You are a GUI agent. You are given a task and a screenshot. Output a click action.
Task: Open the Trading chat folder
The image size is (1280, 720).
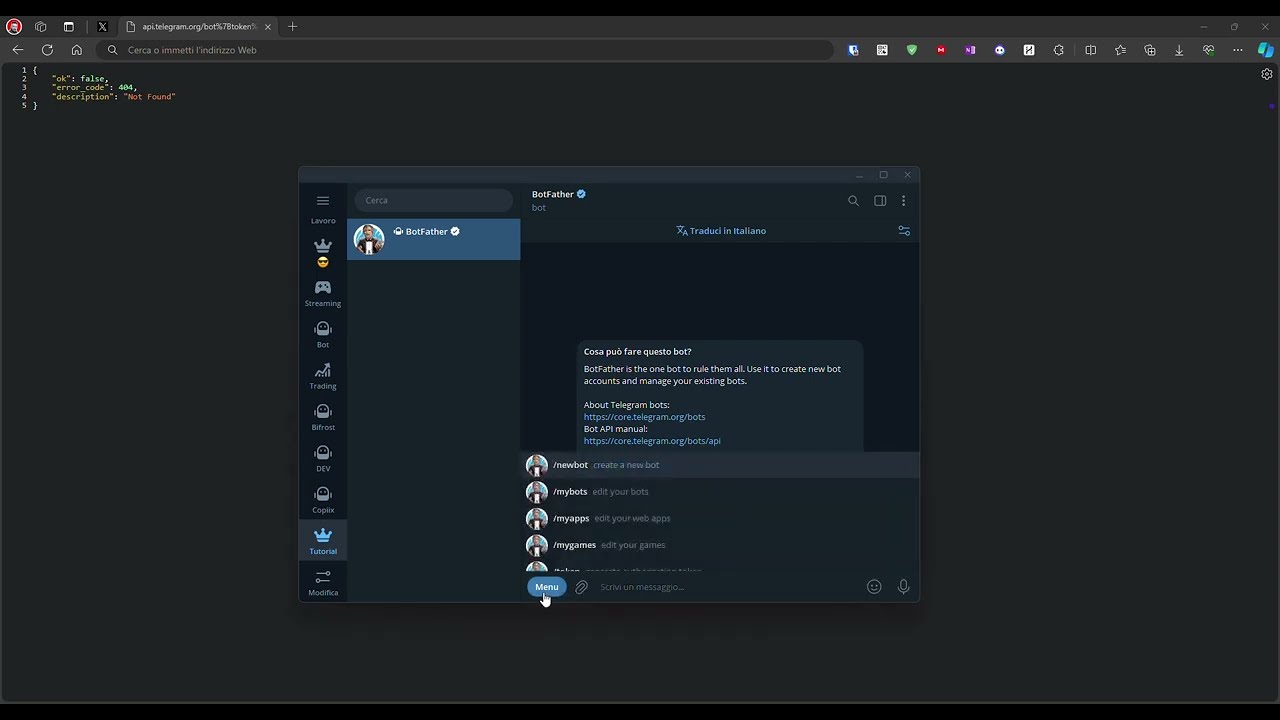[x=322, y=376]
